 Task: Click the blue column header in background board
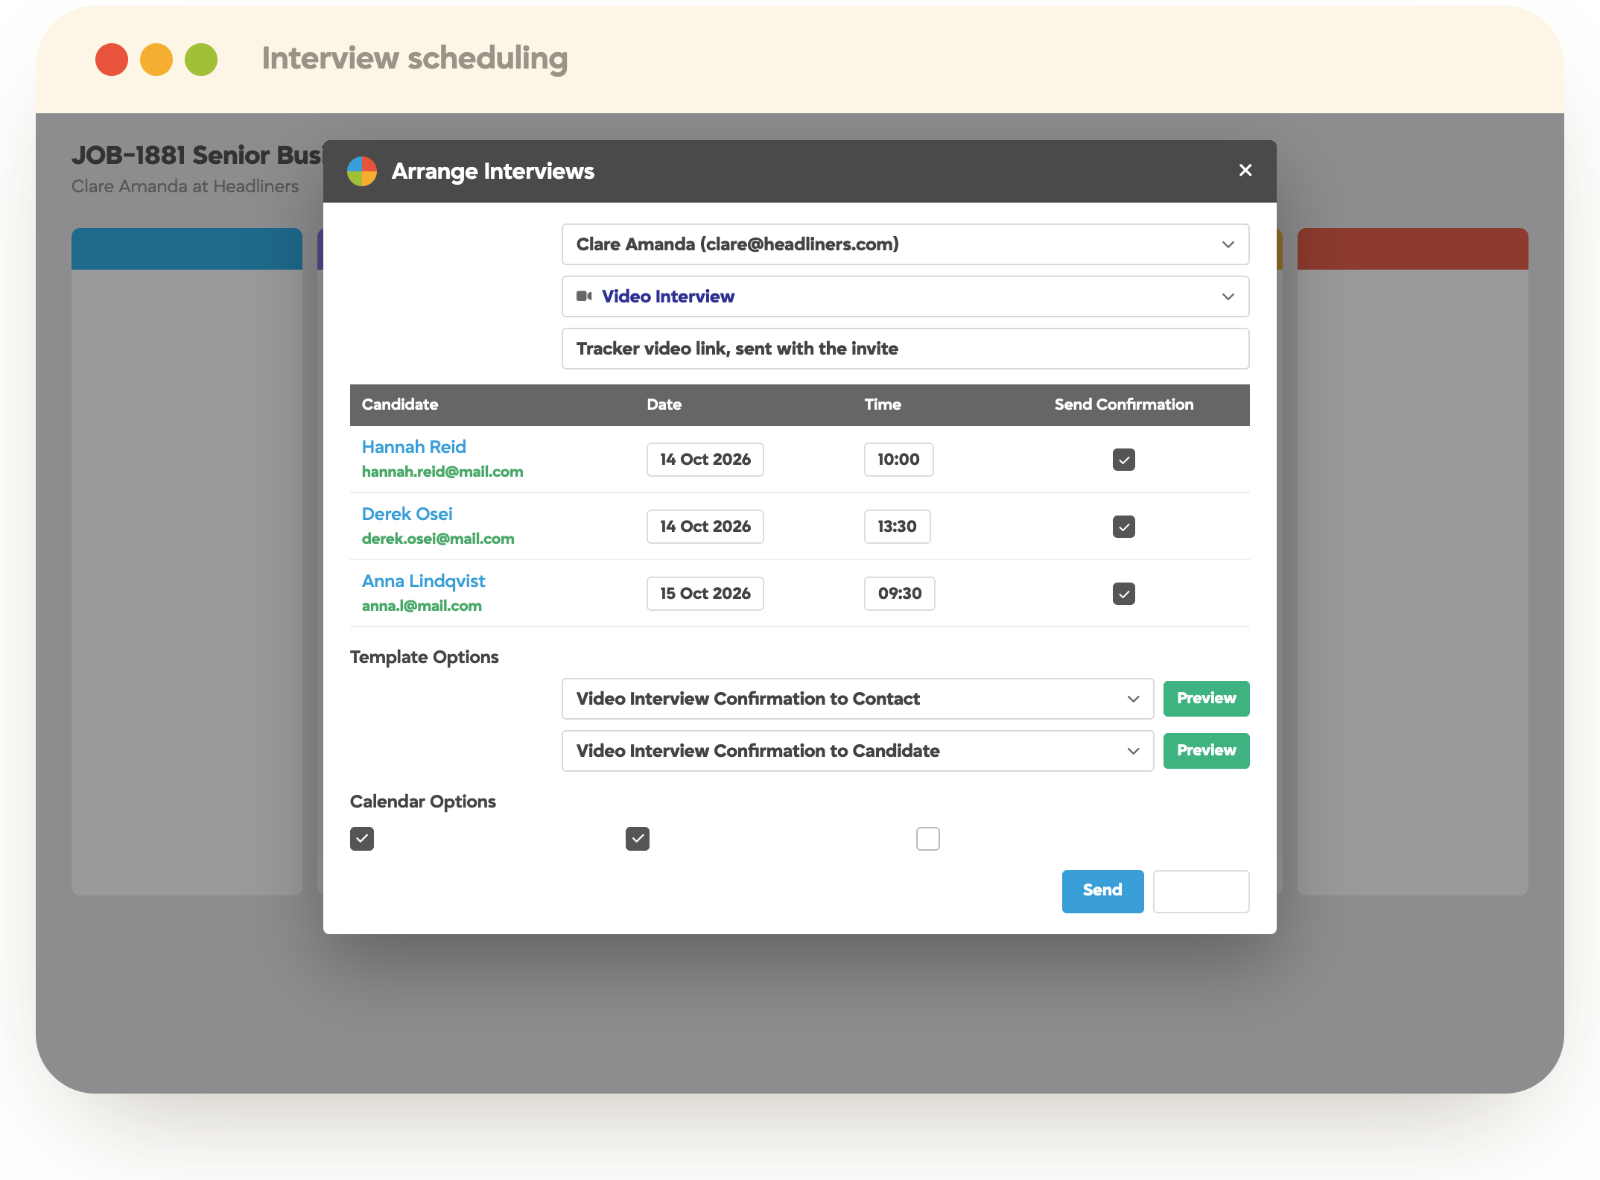click(x=187, y=249)
